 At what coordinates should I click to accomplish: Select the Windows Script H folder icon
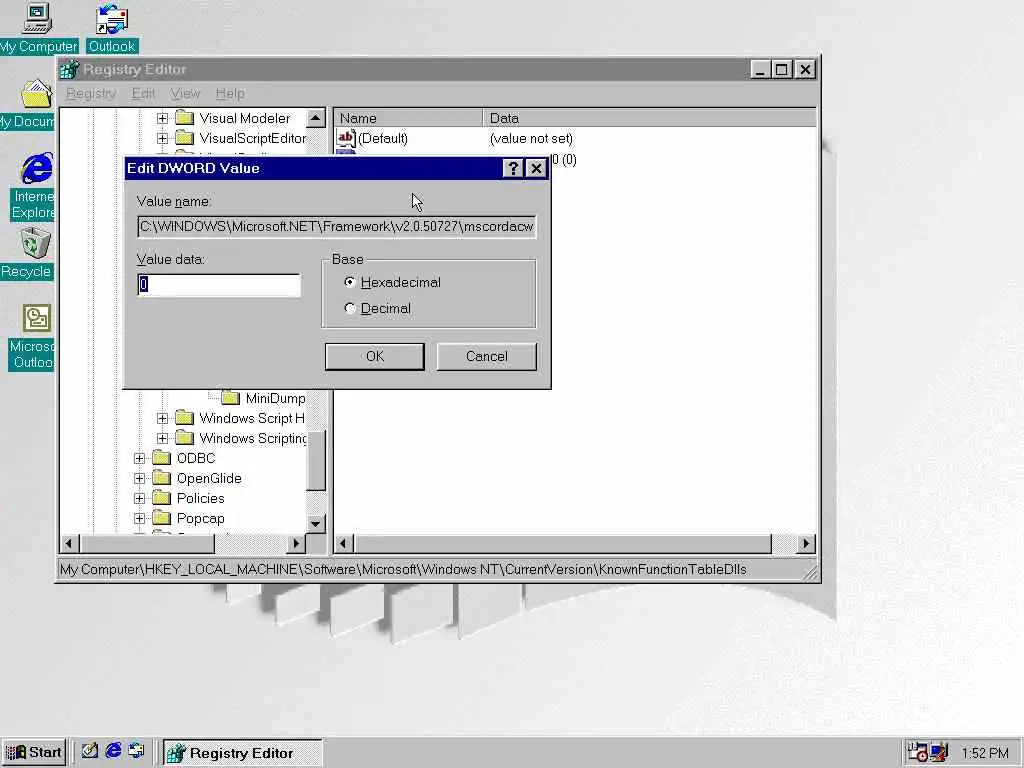pos(185,418)
